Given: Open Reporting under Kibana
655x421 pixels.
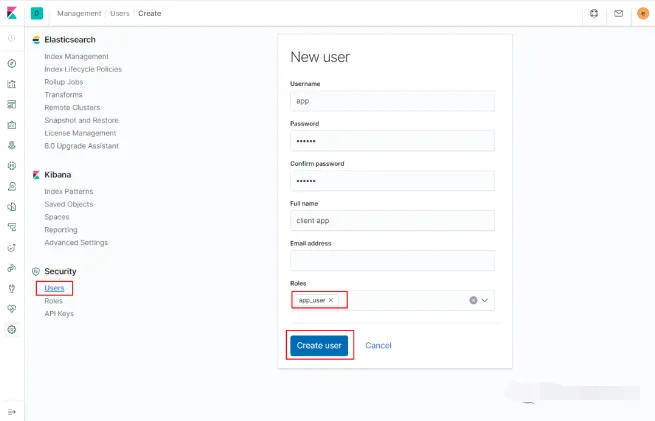Looking at the screenshot, I should tap(61, 230).
